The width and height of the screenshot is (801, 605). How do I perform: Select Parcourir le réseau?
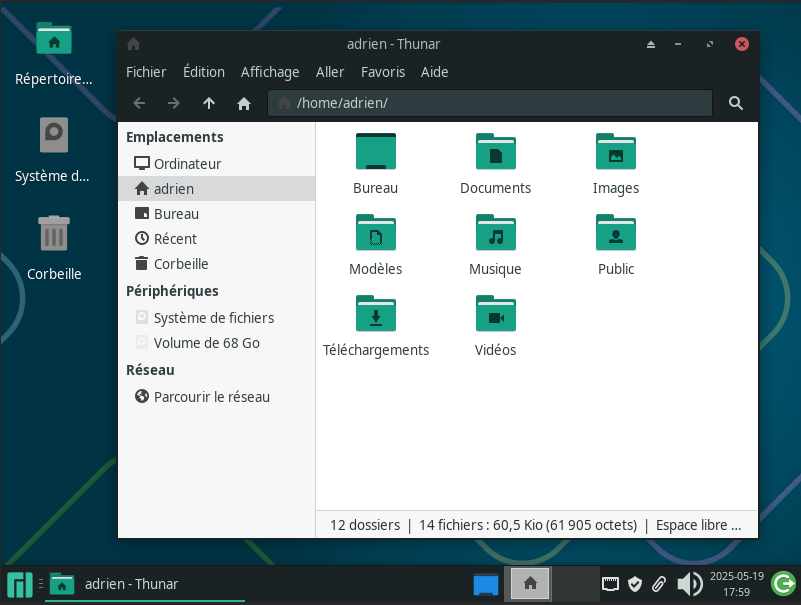click(x=217, y=397)
